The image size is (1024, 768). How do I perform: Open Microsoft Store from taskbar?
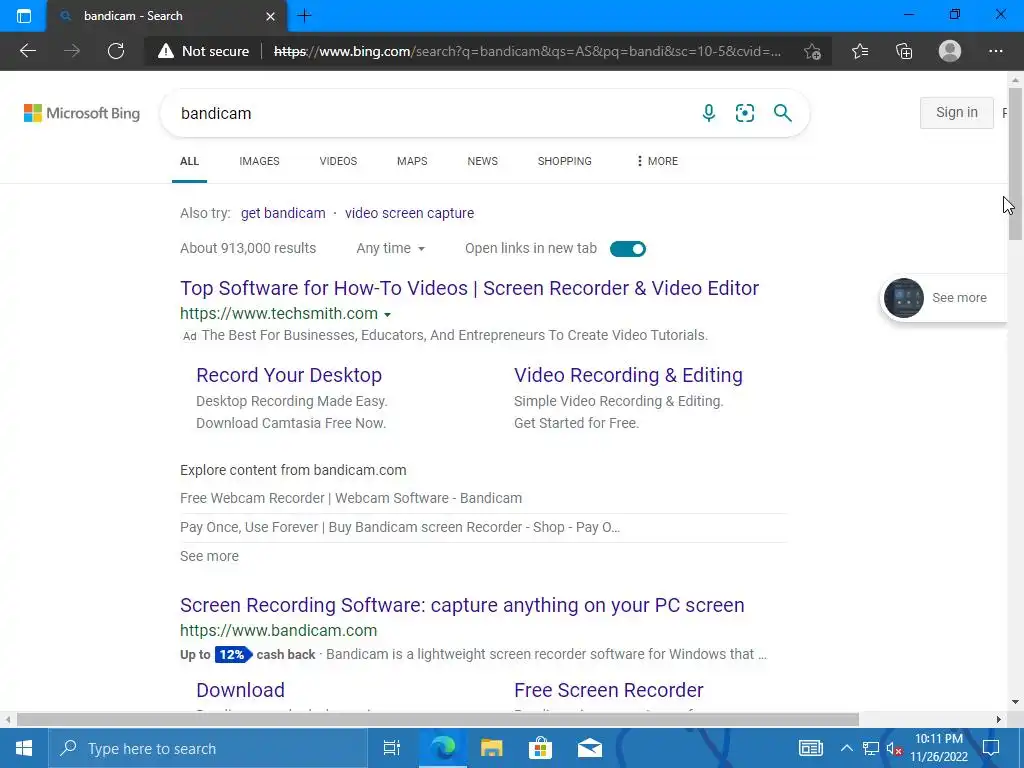click(x=540, y=748)
